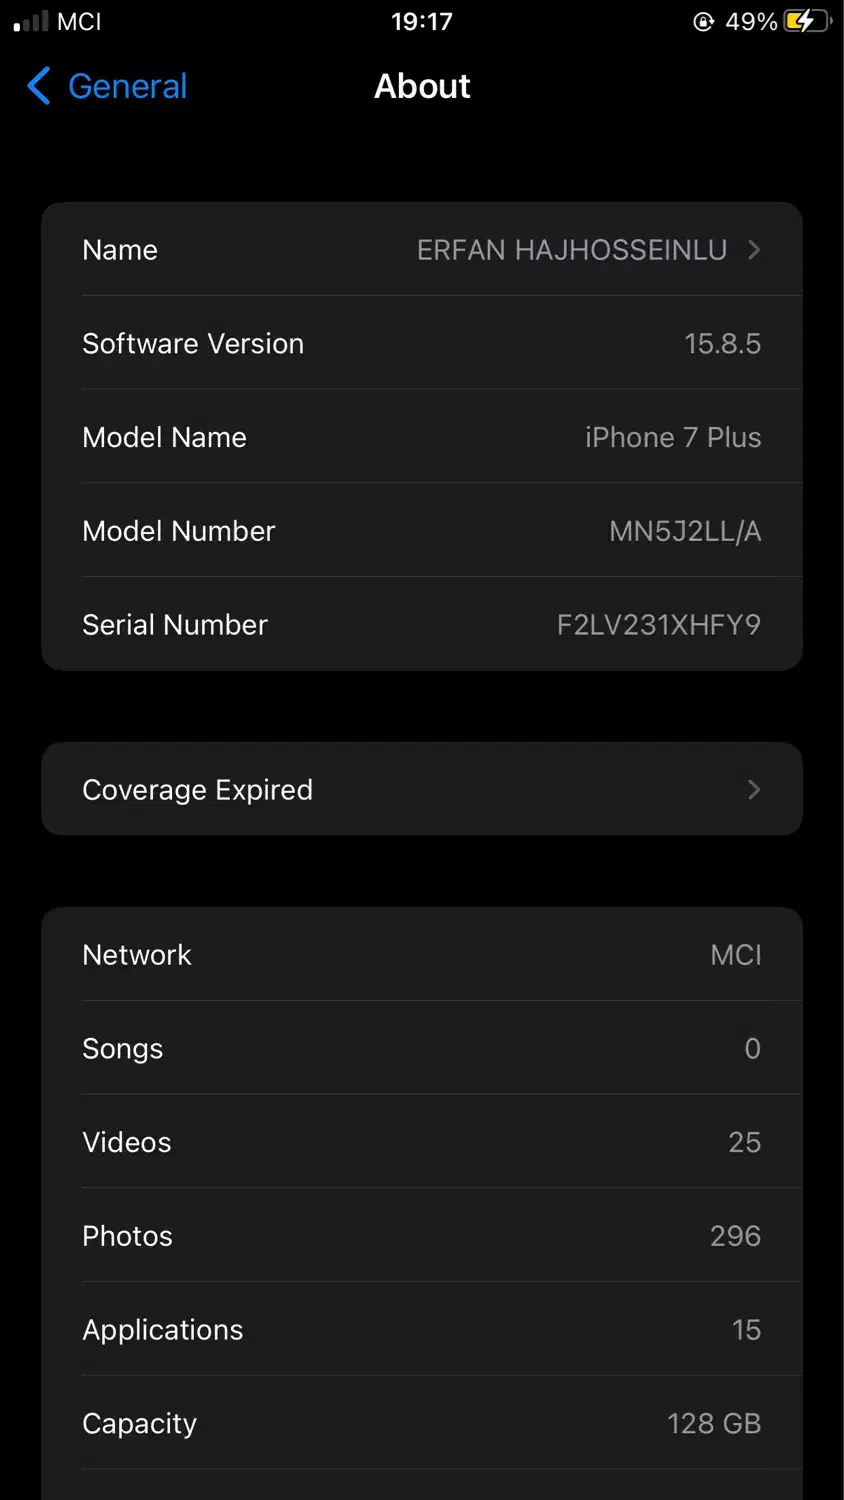
Task: Tap the Model Number MN5J2LL/A
Action: [685, 531]
